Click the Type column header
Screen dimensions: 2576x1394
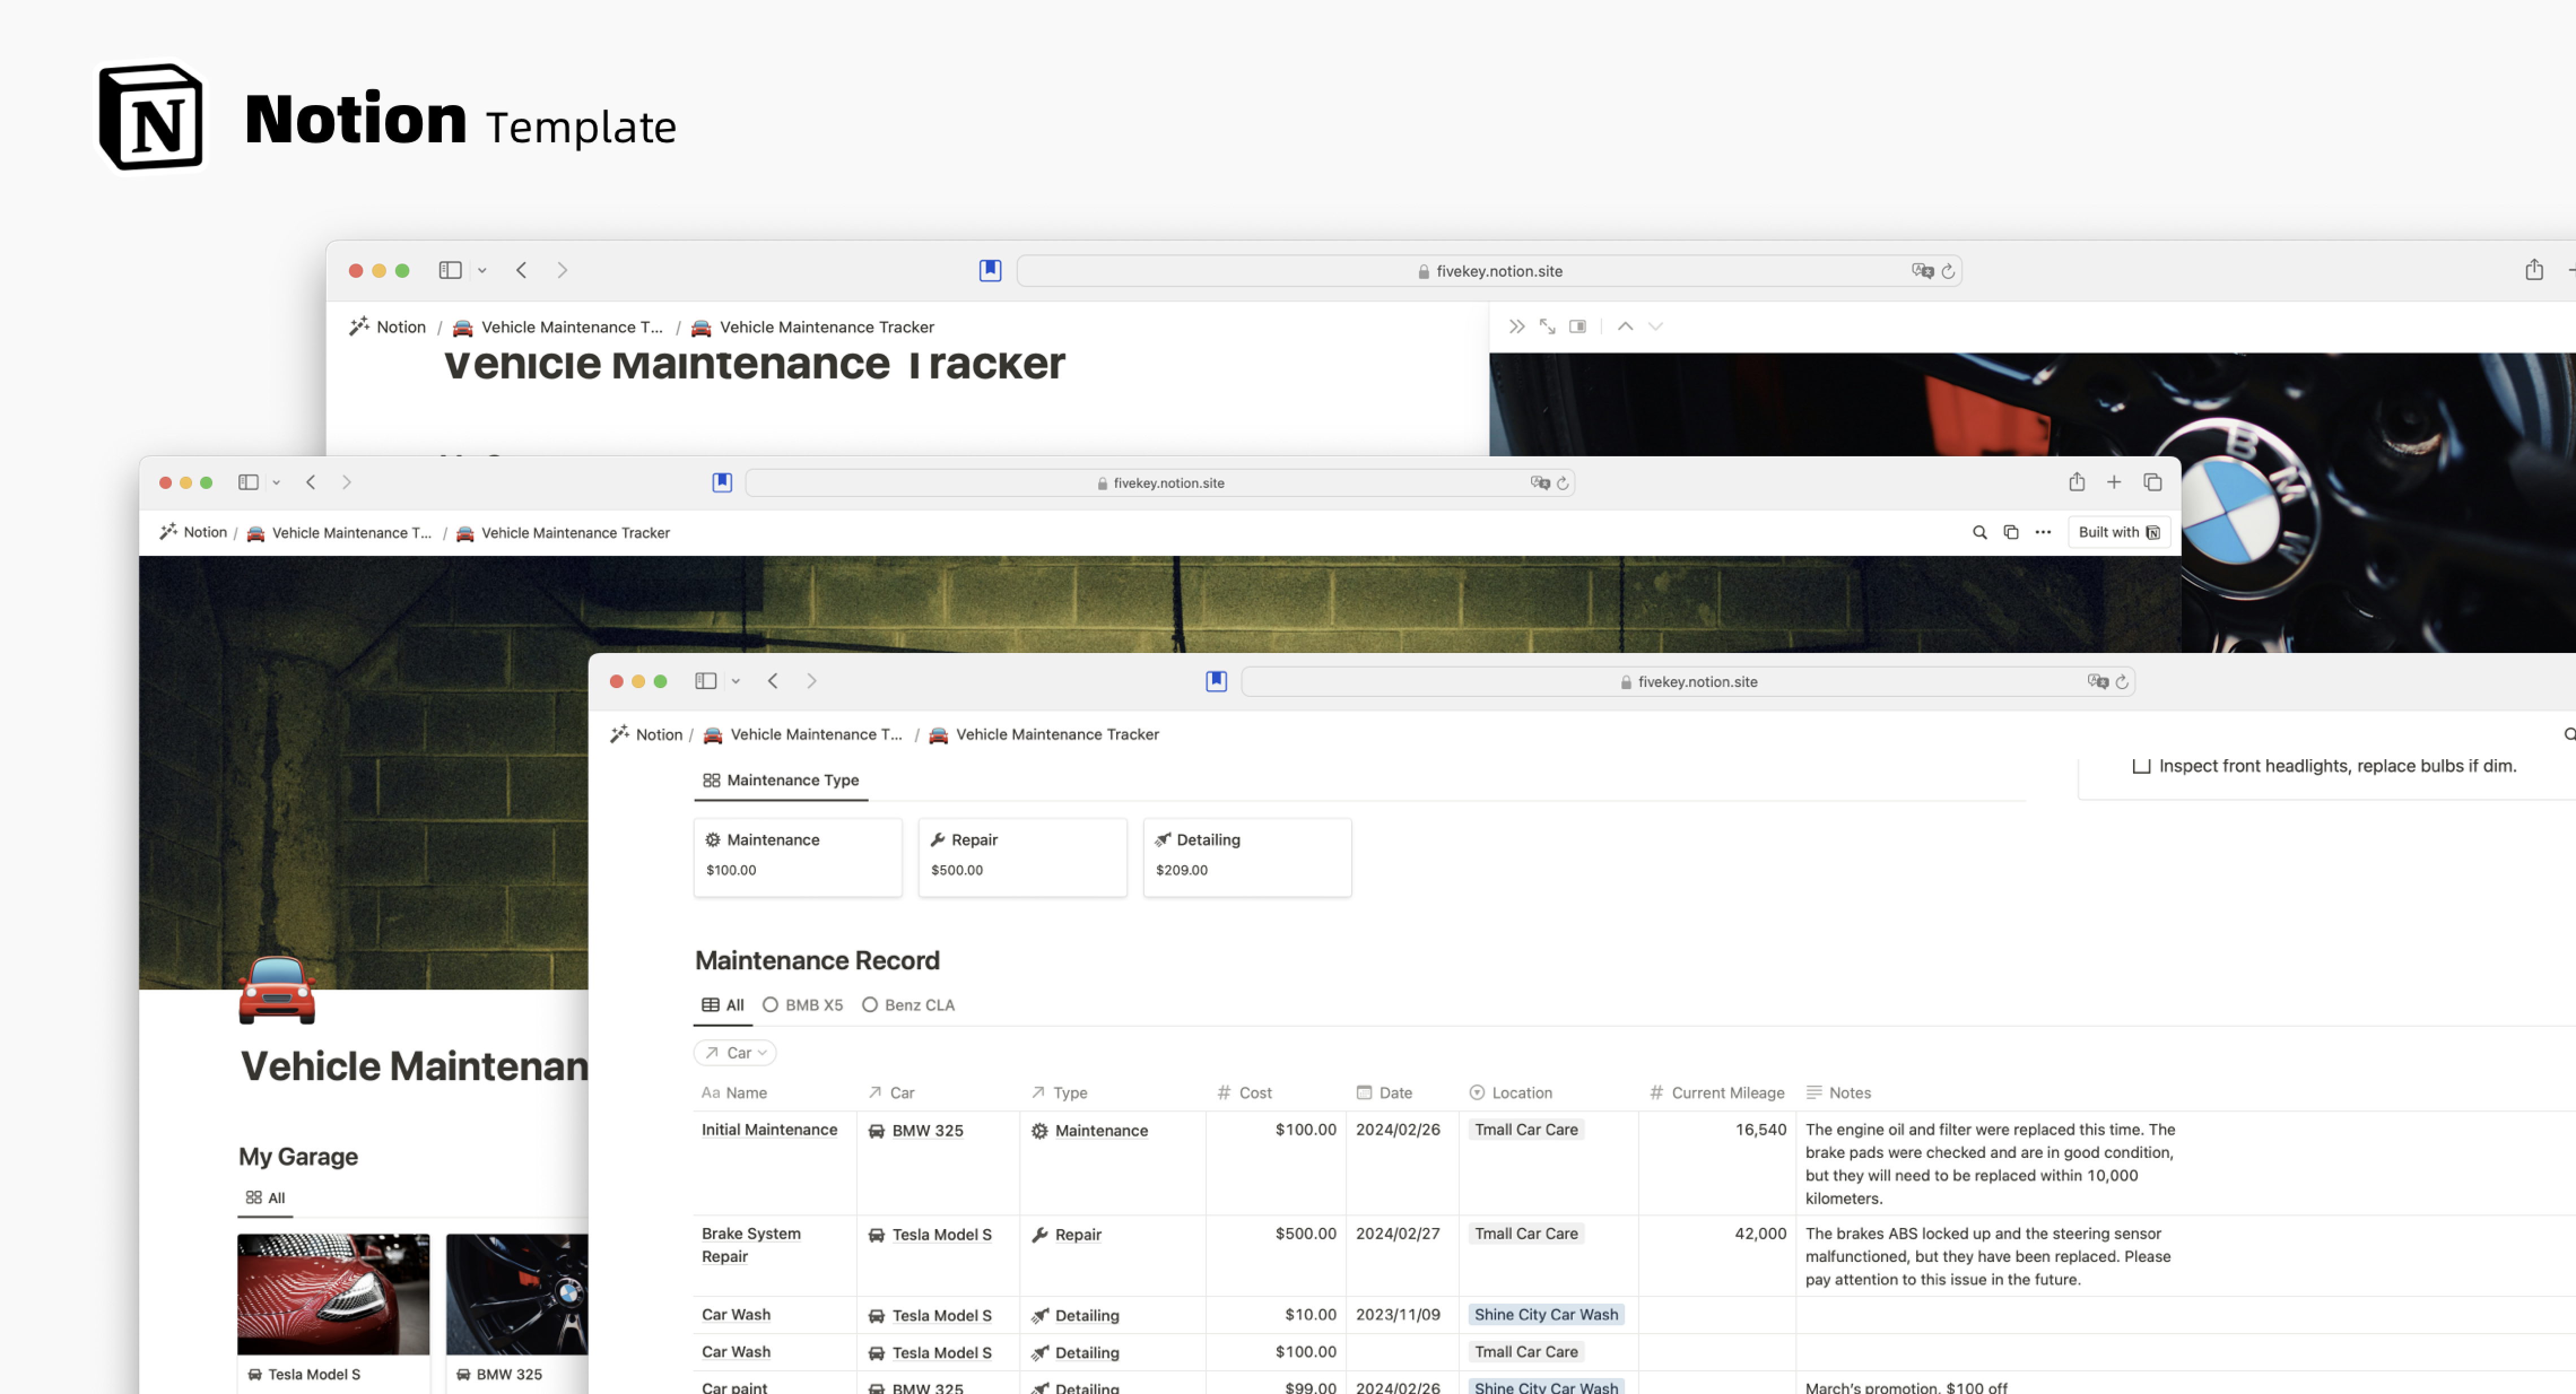[x=1059, y=1093]
